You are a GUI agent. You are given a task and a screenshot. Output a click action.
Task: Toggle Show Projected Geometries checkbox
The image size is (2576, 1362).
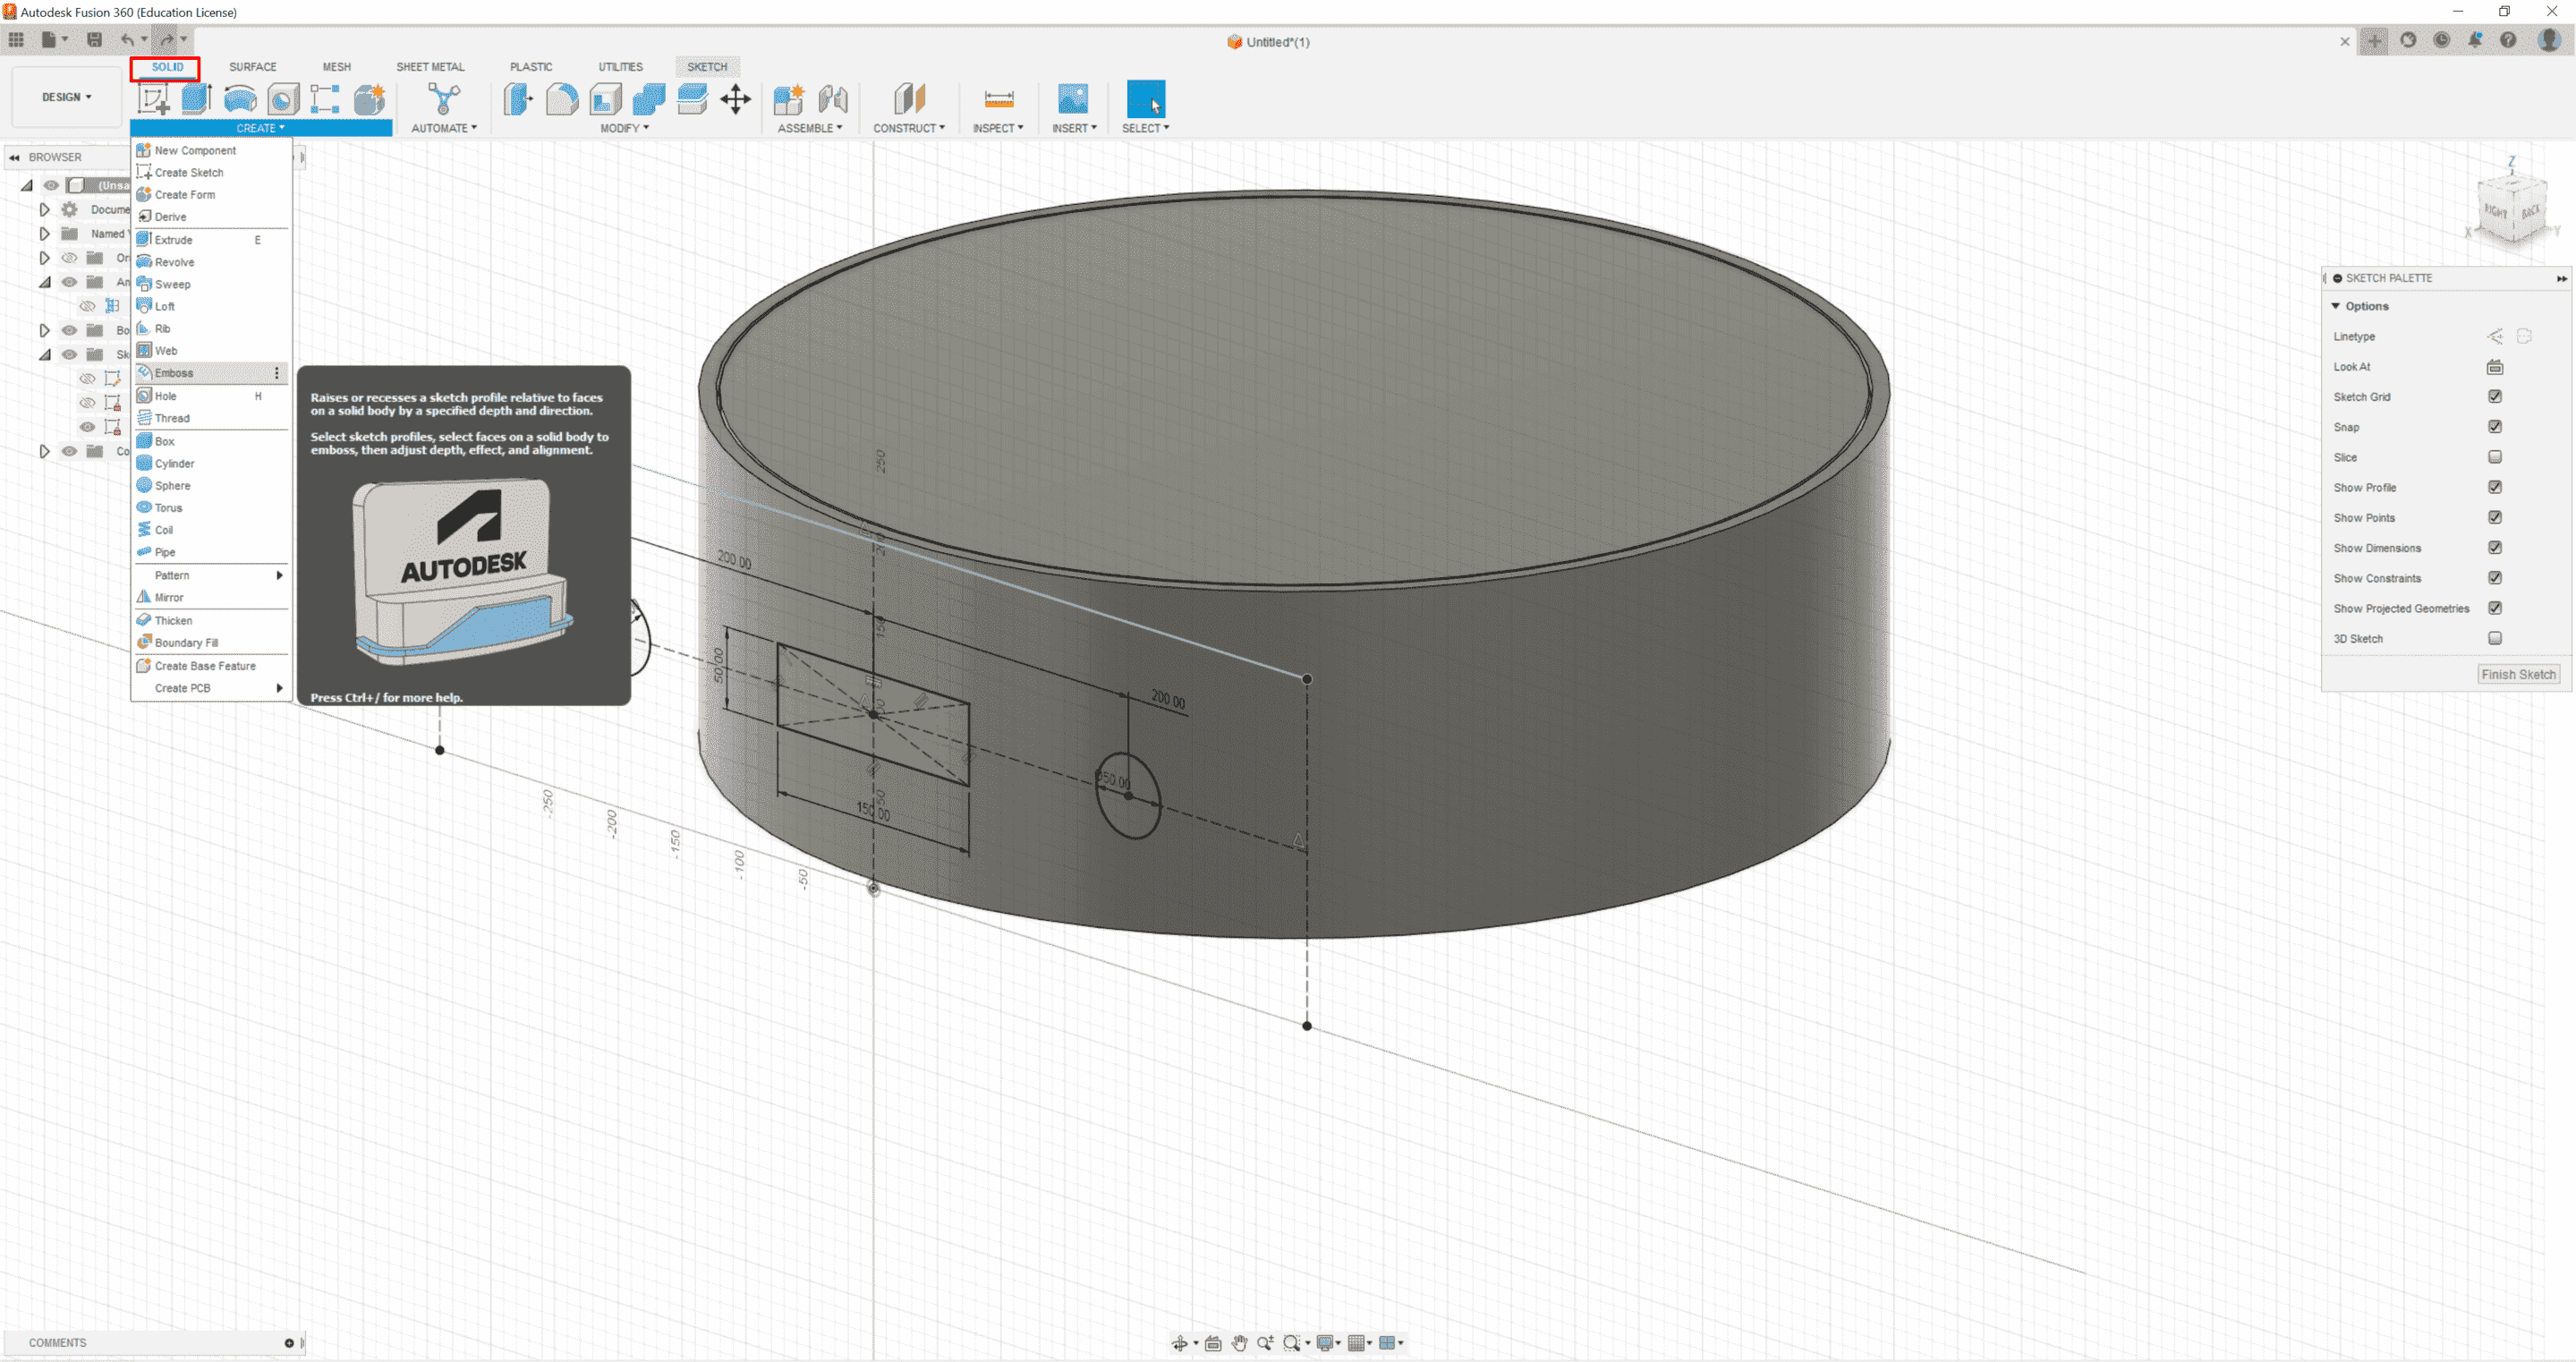(x=2494, y=608)
